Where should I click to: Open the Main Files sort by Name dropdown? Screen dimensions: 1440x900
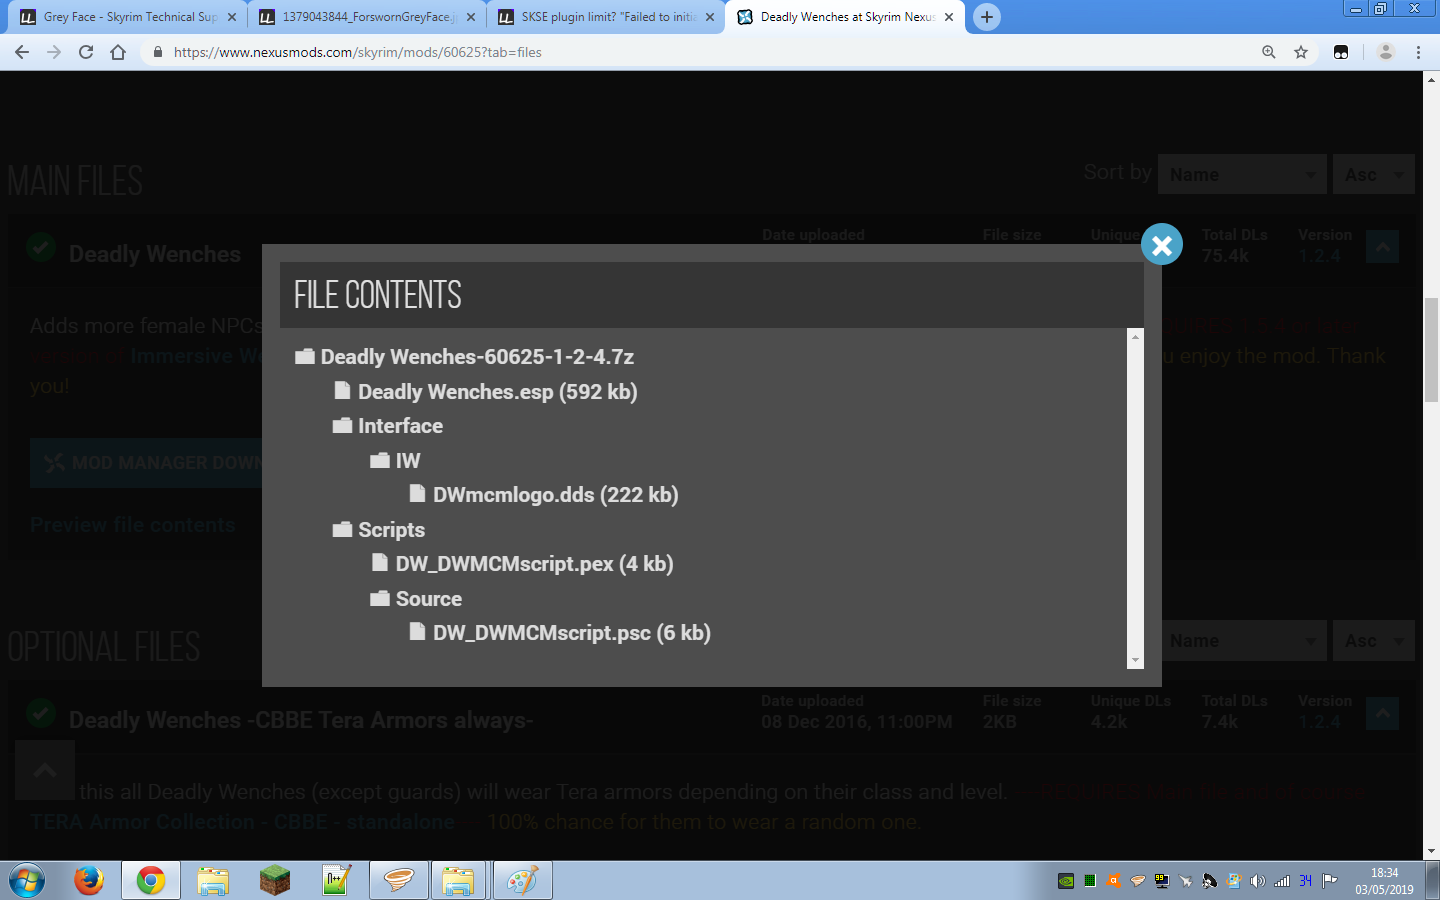tap(1242, 174)
